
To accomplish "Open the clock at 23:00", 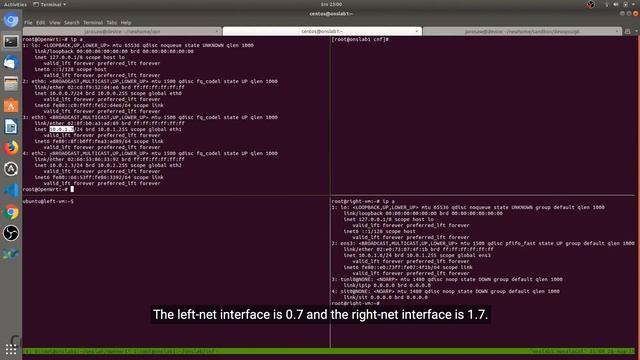I will [x=331, y=4].
